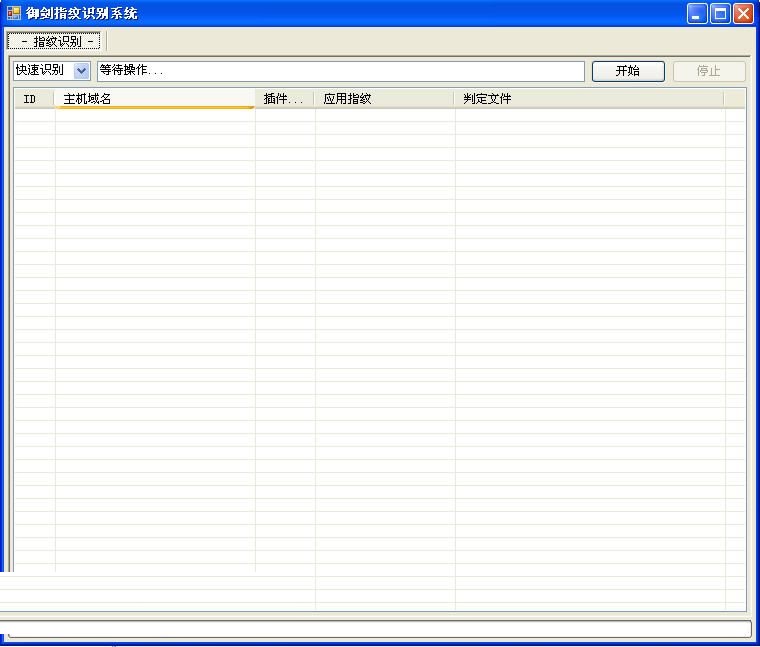
Task: Click the progress bar at the window bottom
Action: [378, 629]
